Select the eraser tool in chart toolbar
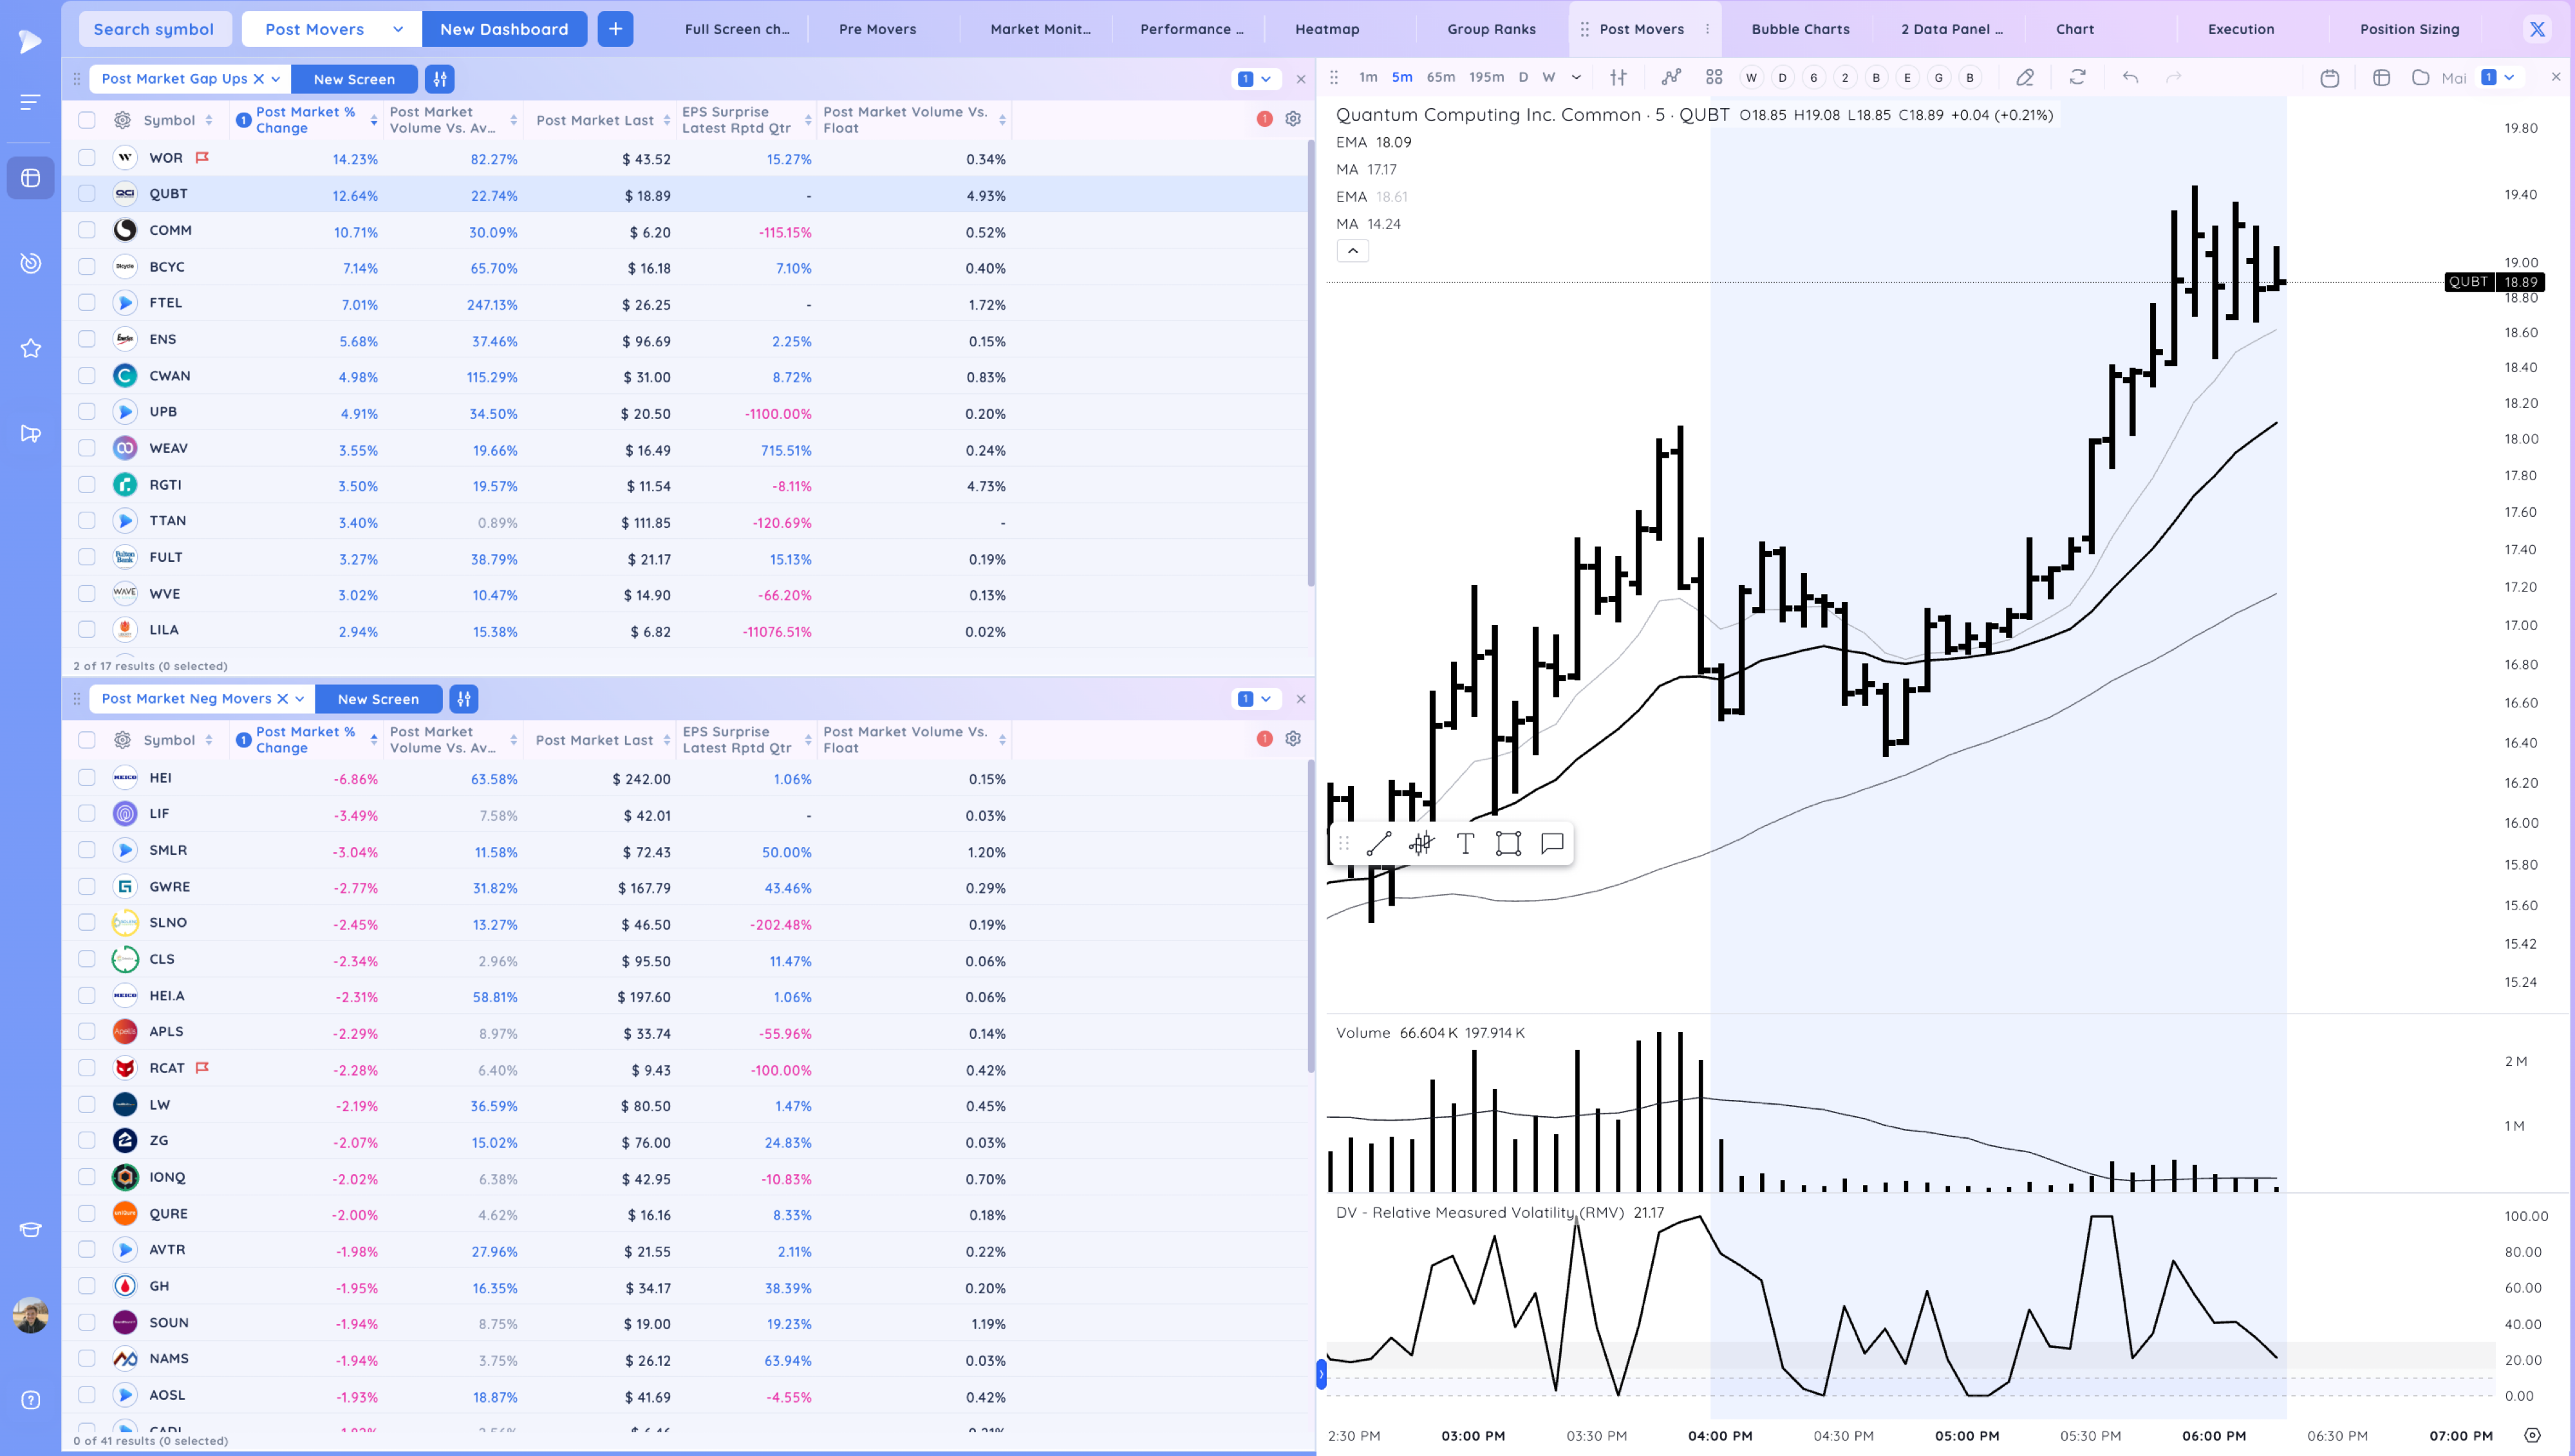 coord(2025,77)
